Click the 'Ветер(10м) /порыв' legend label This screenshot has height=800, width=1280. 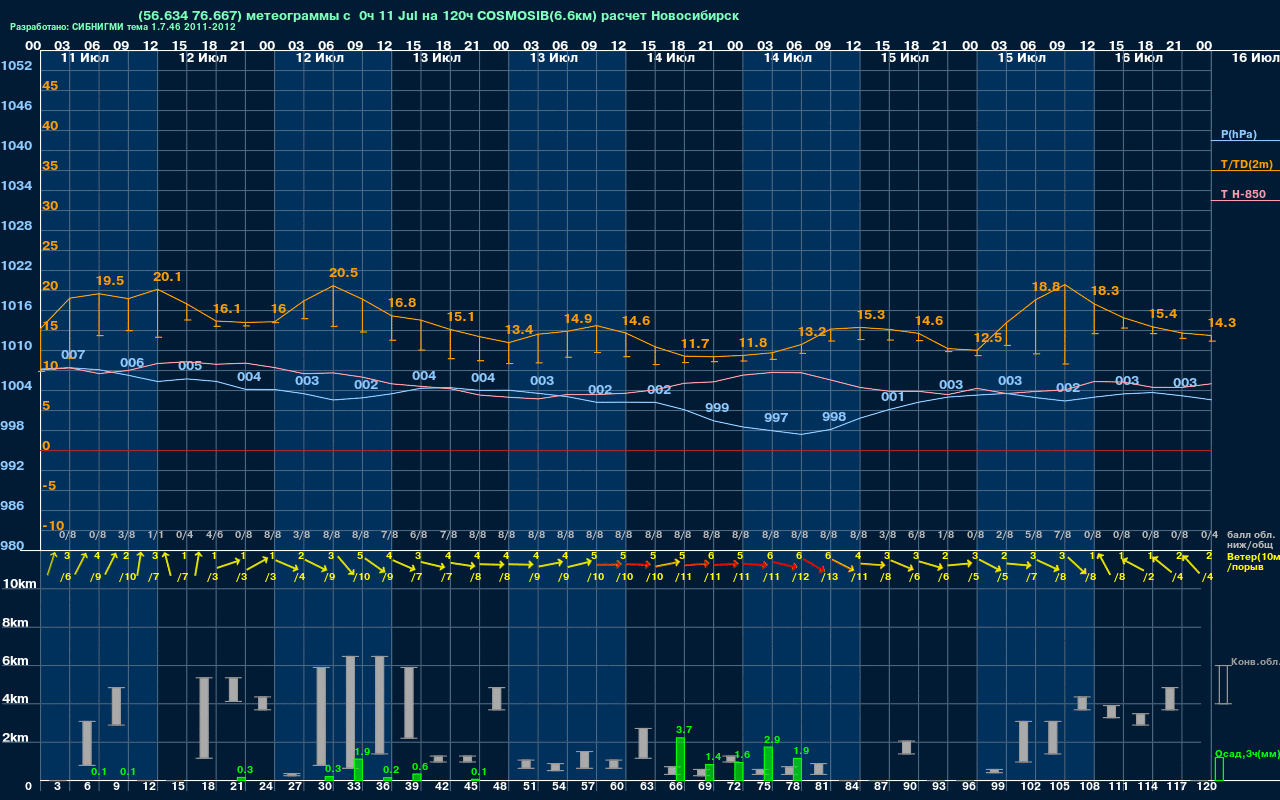(x=1252, y=561)
